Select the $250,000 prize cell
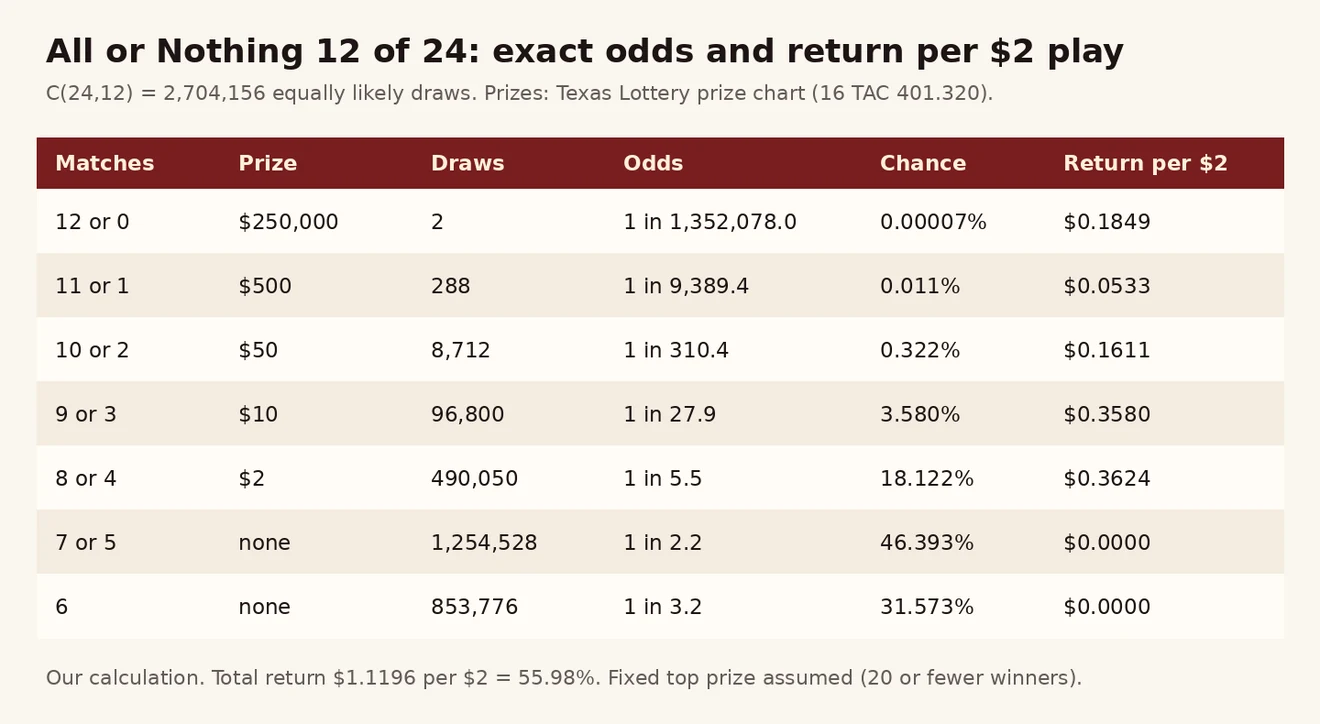Screen dimensions: 1320x724 click(288, 222)
